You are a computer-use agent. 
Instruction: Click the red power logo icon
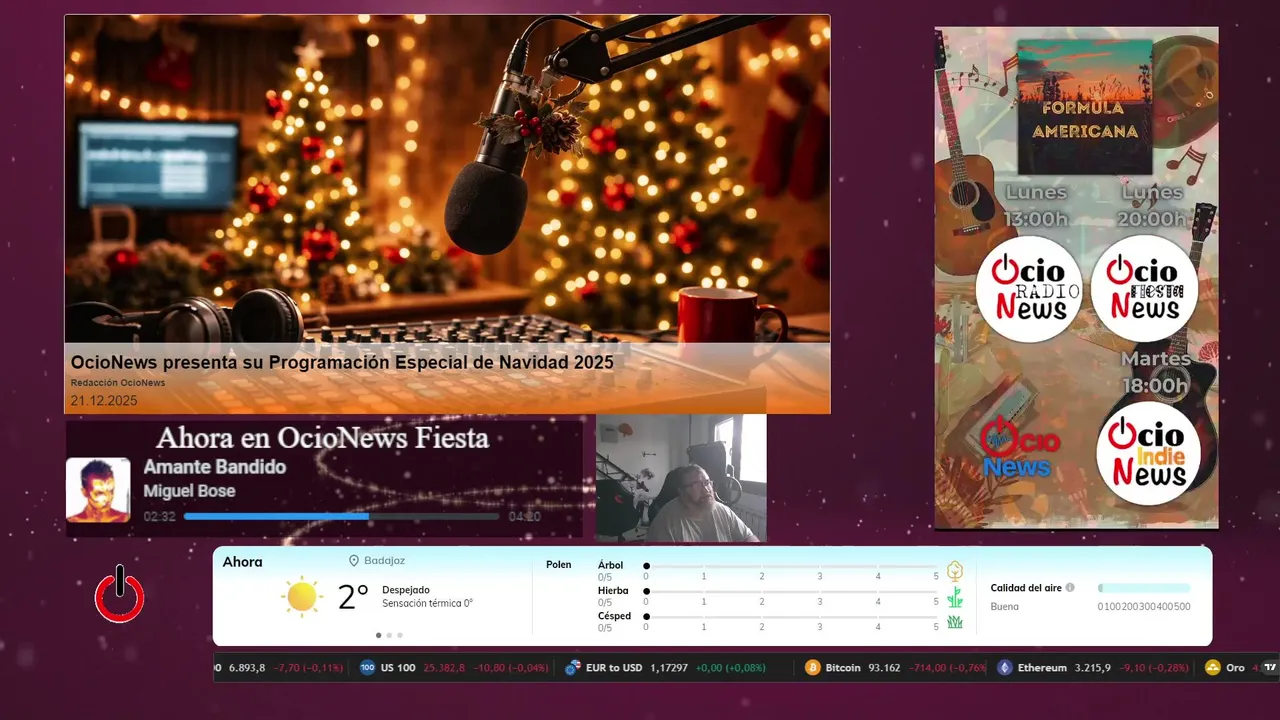[x=120, y=594]
